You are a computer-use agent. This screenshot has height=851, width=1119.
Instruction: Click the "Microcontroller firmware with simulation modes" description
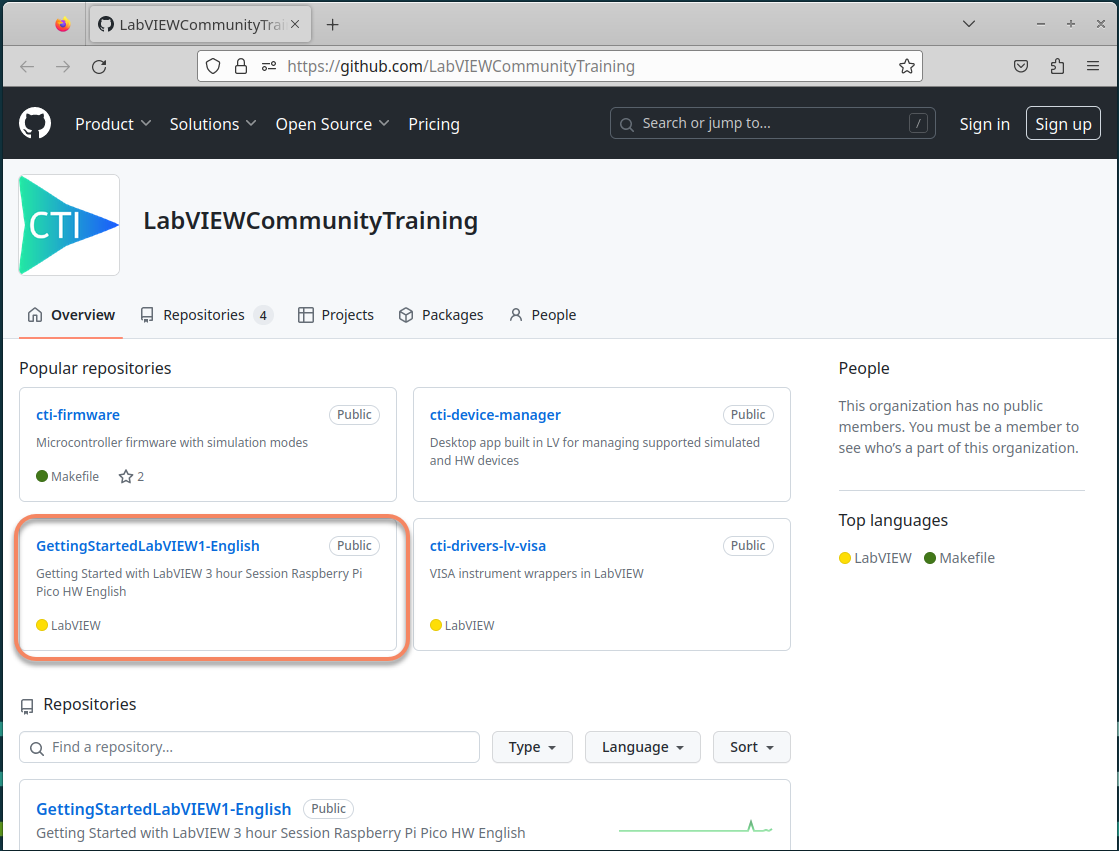click(172, 443)
